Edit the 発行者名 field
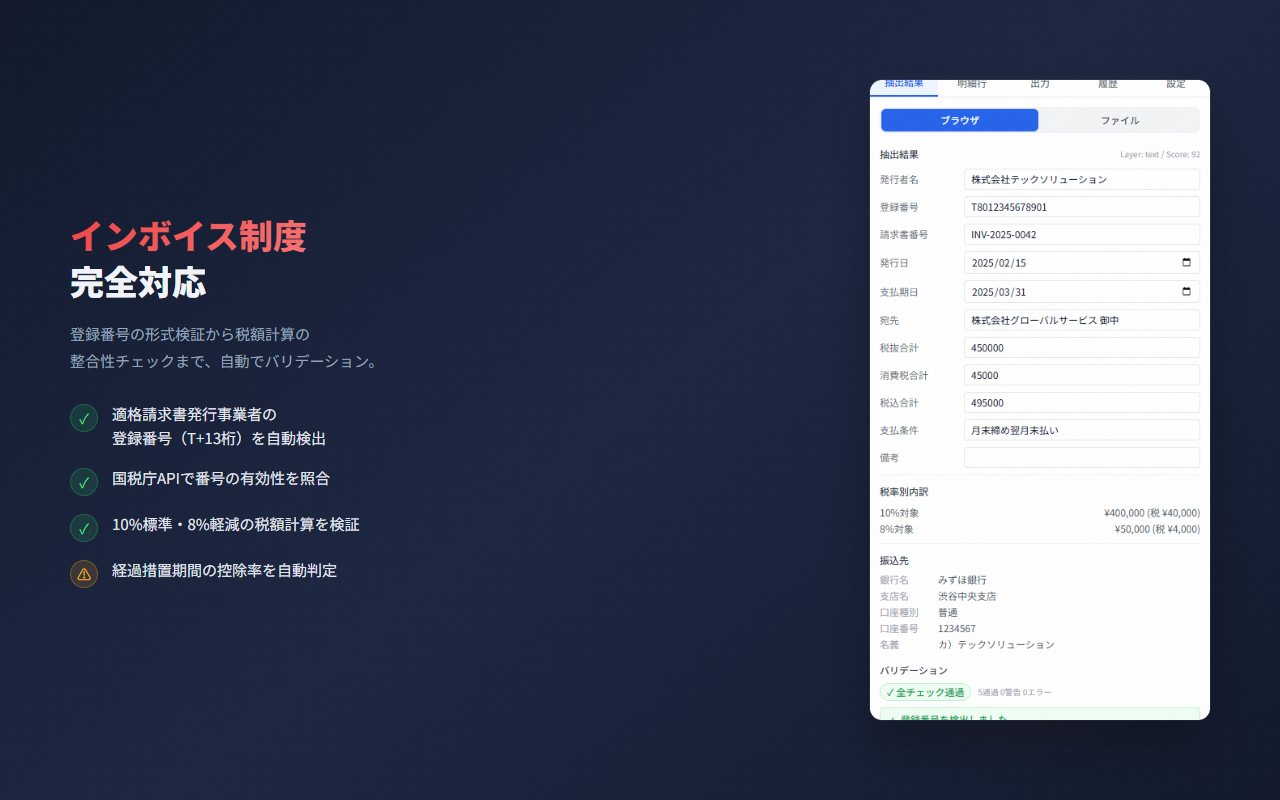The width and height of the screenshot is (1280, 800). coord(1082,180)
